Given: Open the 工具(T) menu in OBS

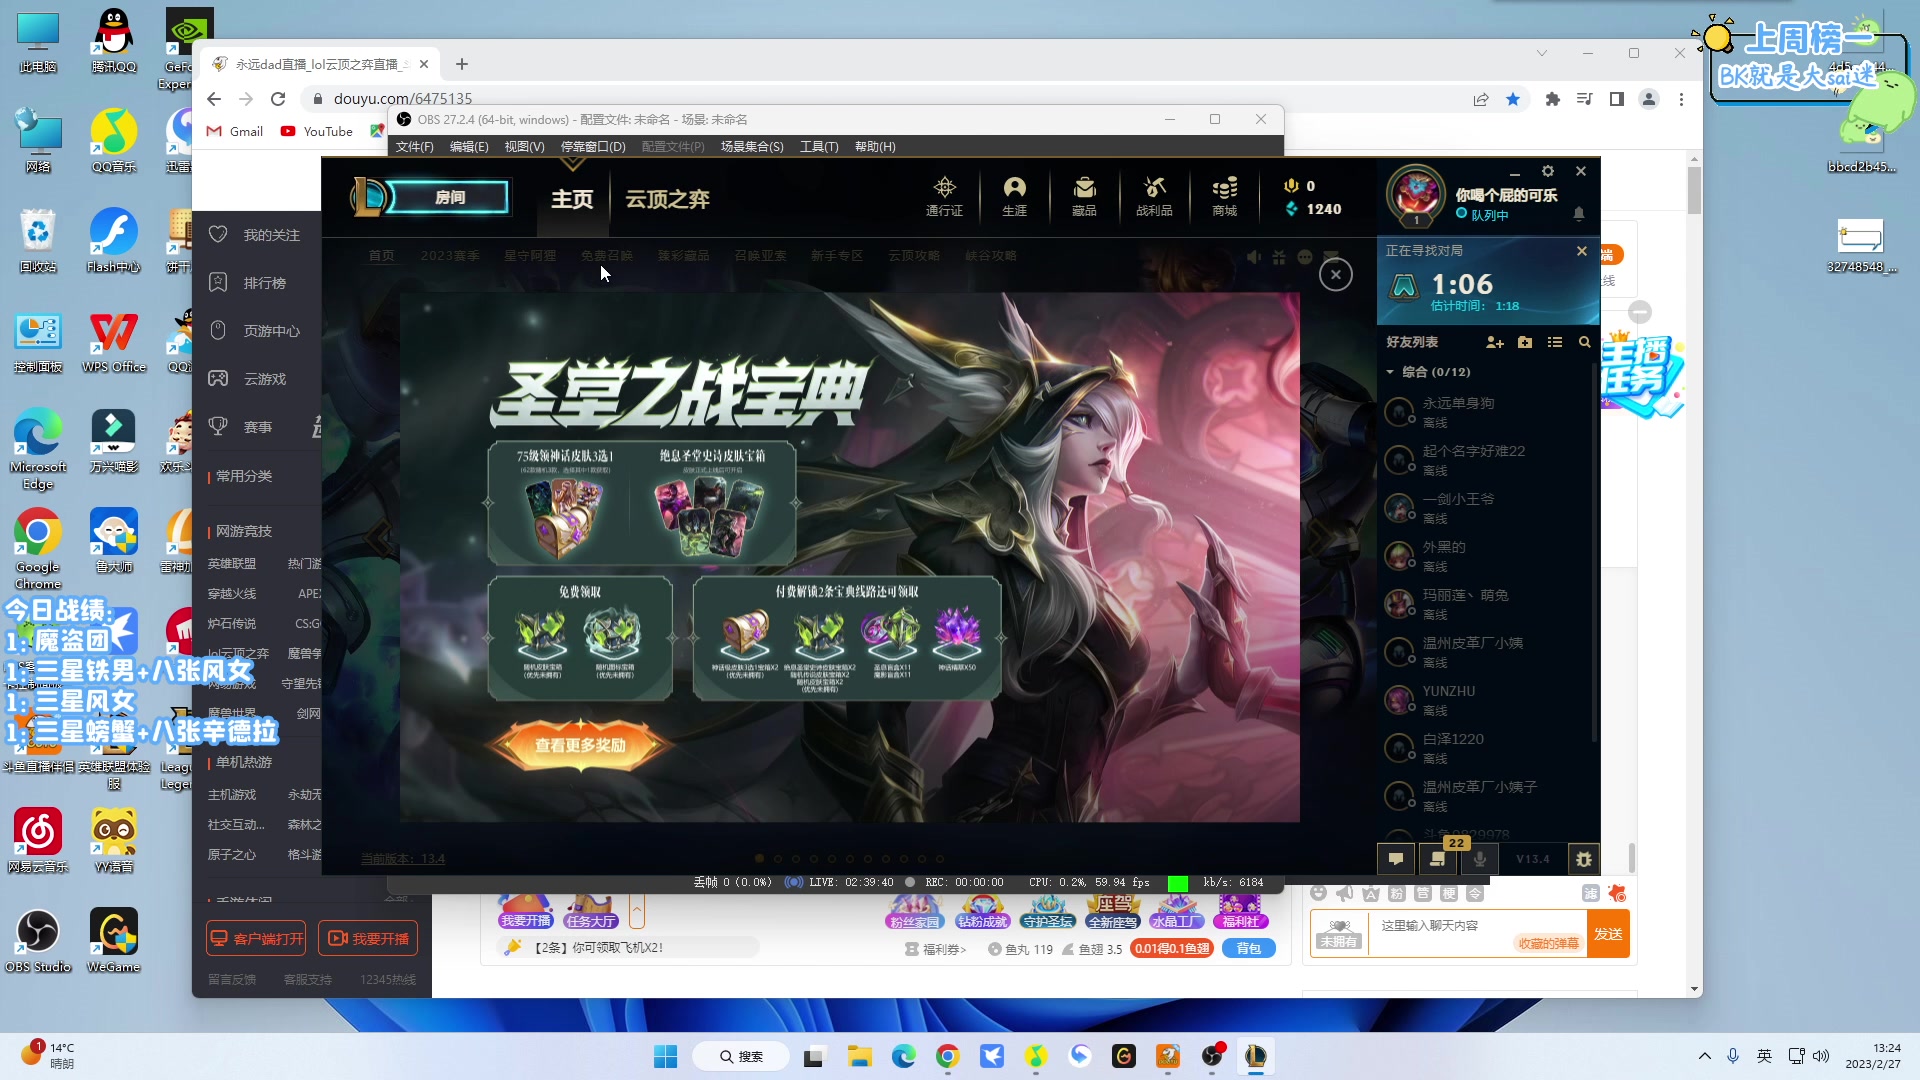Looking at the screenshot, I should click(x=819, y=146).
